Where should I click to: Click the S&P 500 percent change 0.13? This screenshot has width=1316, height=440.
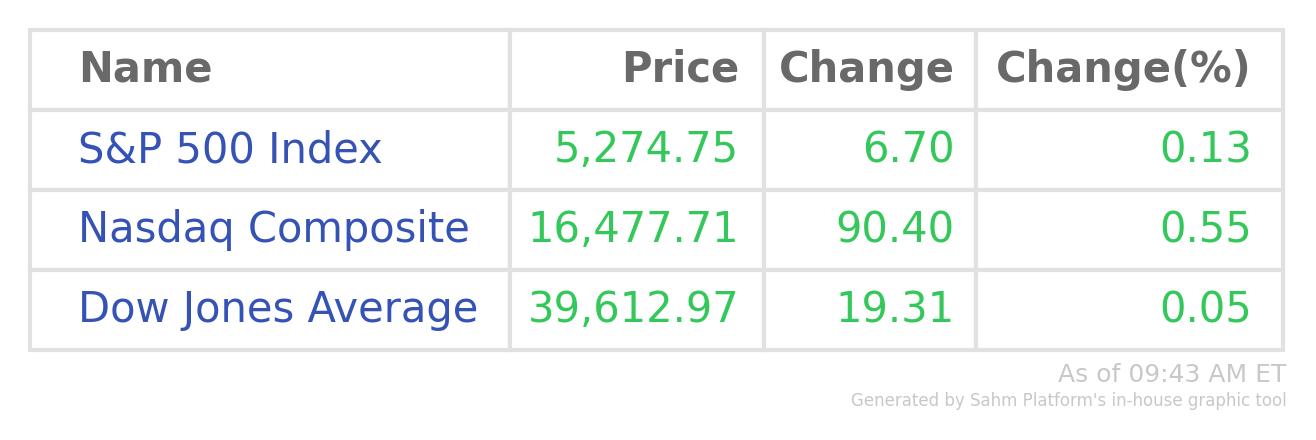(x=1205, y=149)
